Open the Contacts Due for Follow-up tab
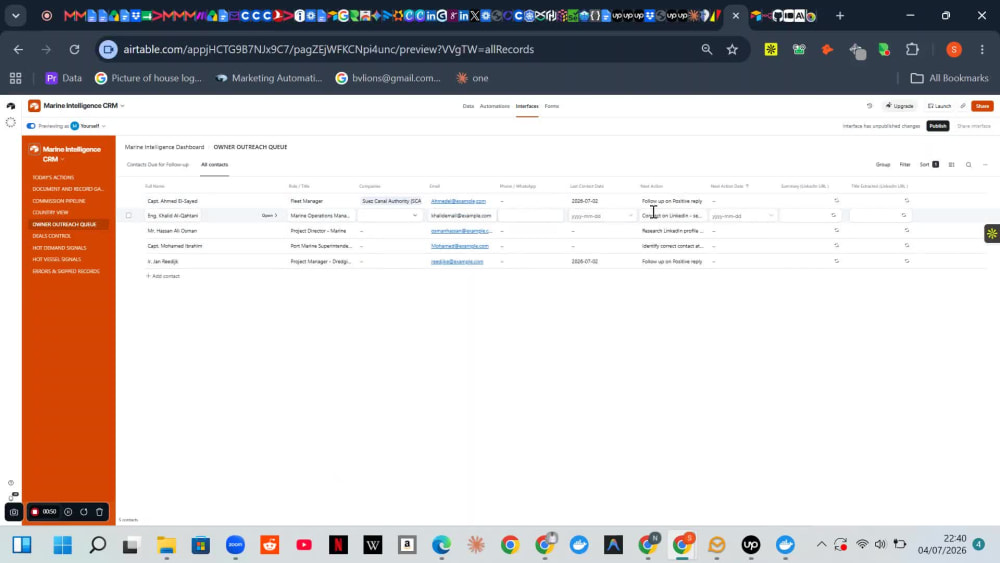1000x563 pixels. pos(158,165)
